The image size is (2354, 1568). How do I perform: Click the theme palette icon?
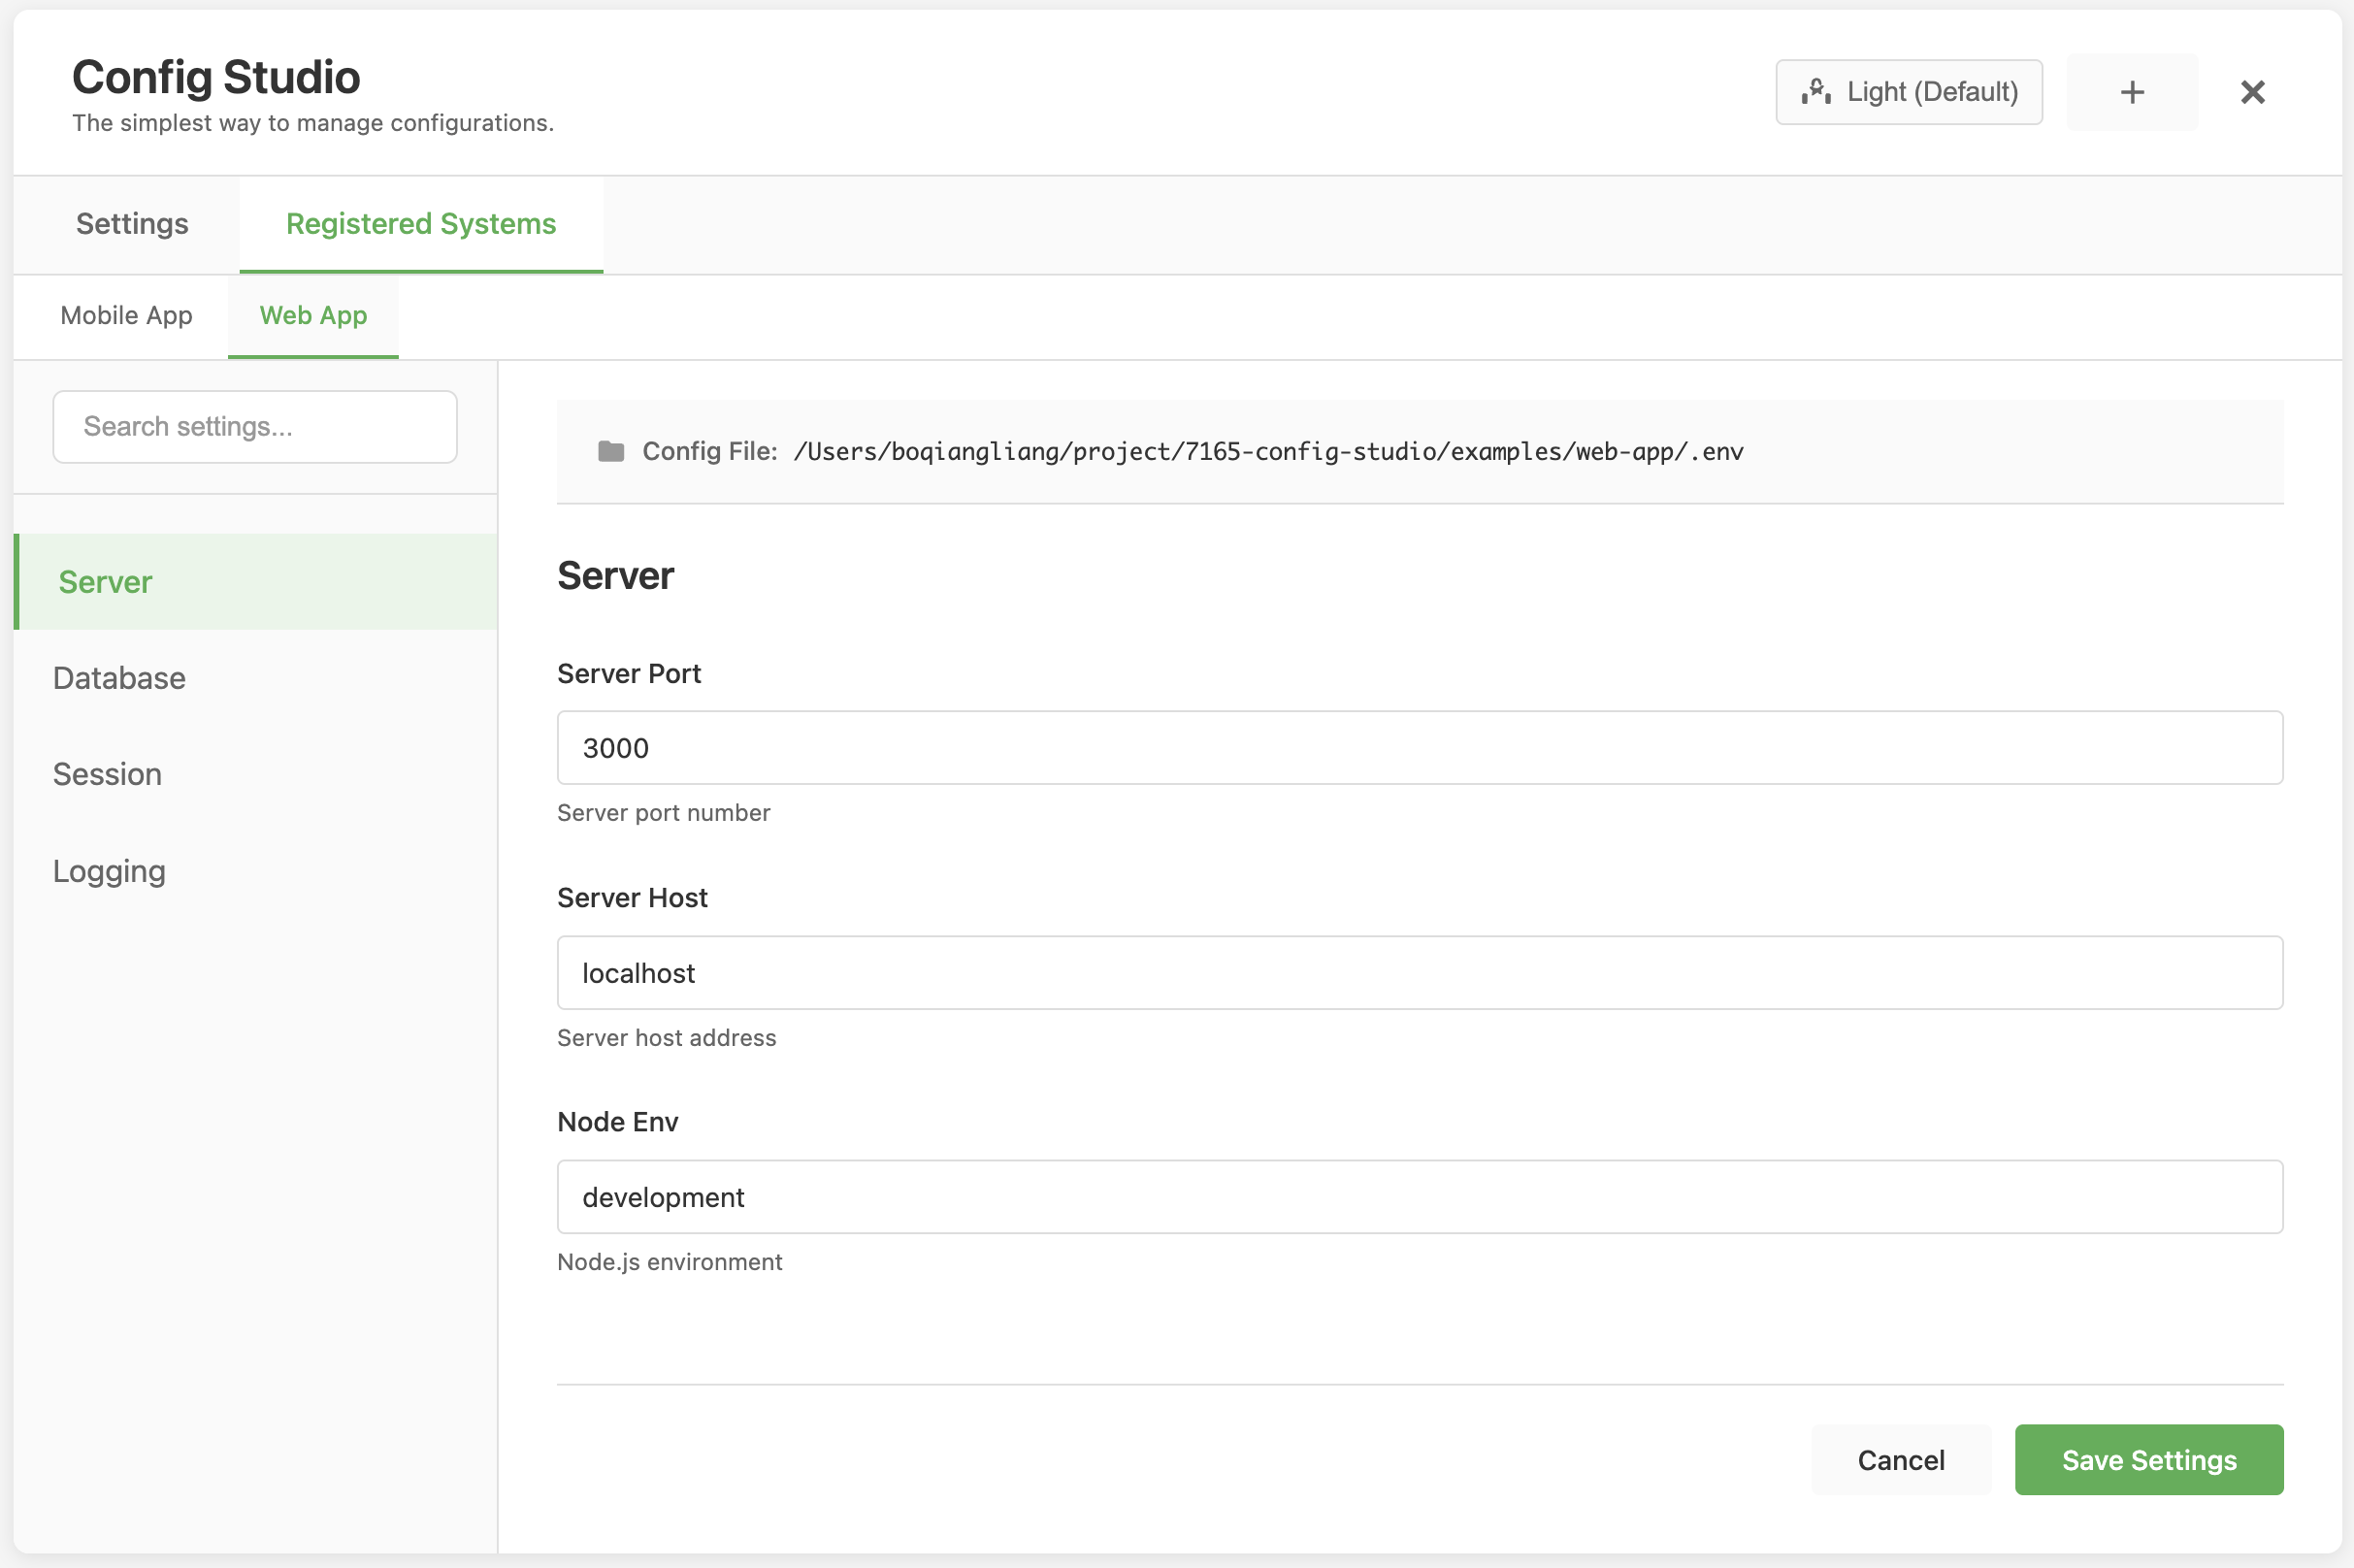click(x=1816, y=92)
